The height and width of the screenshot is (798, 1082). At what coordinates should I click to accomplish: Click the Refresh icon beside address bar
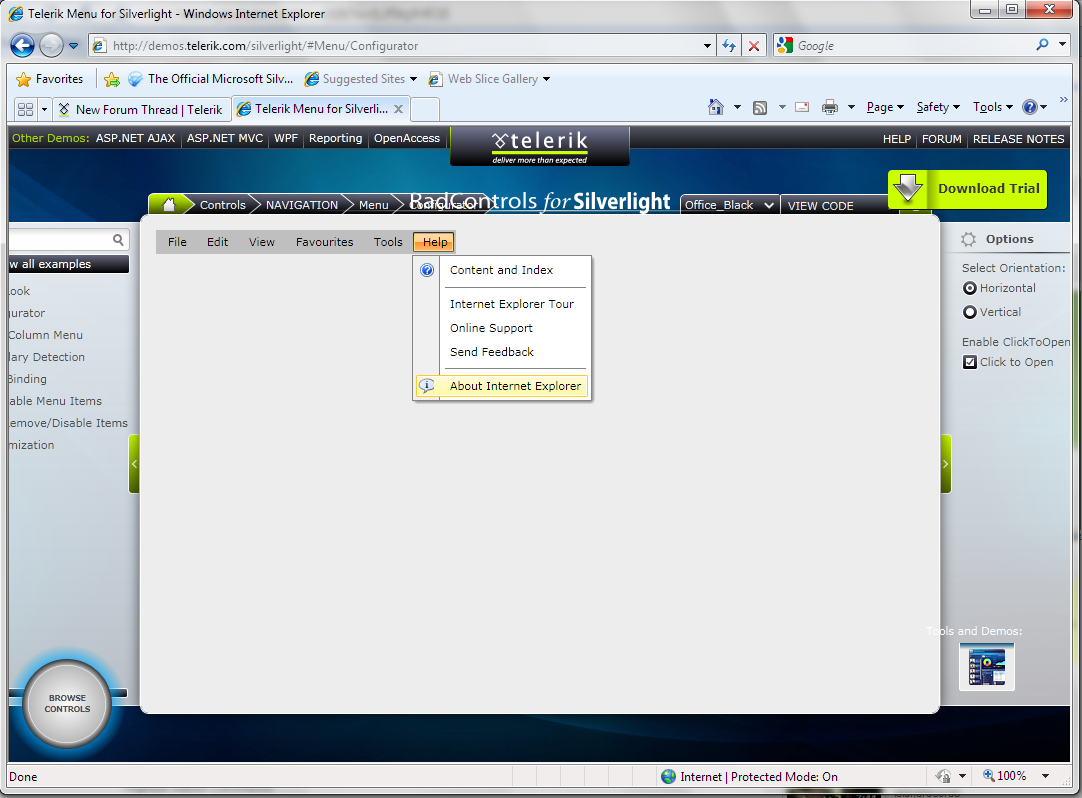tap(729, 46)
